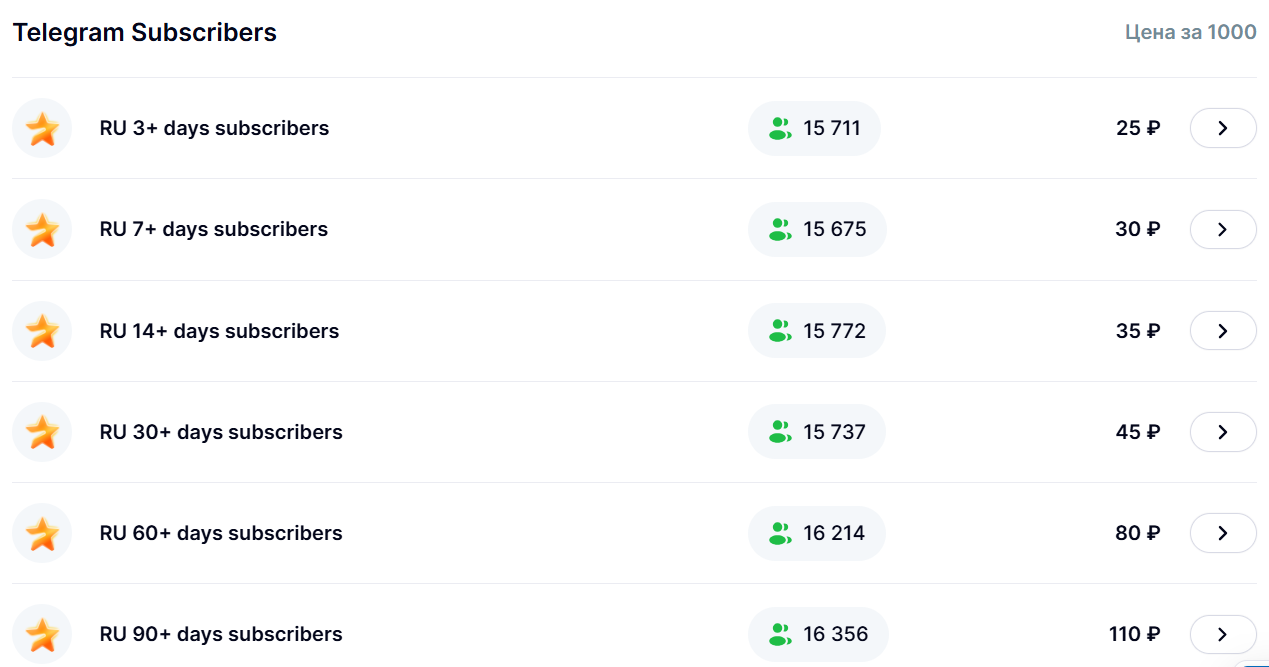
Task: Click the Telegram Subscribers heading
Action: pos(145,32)
